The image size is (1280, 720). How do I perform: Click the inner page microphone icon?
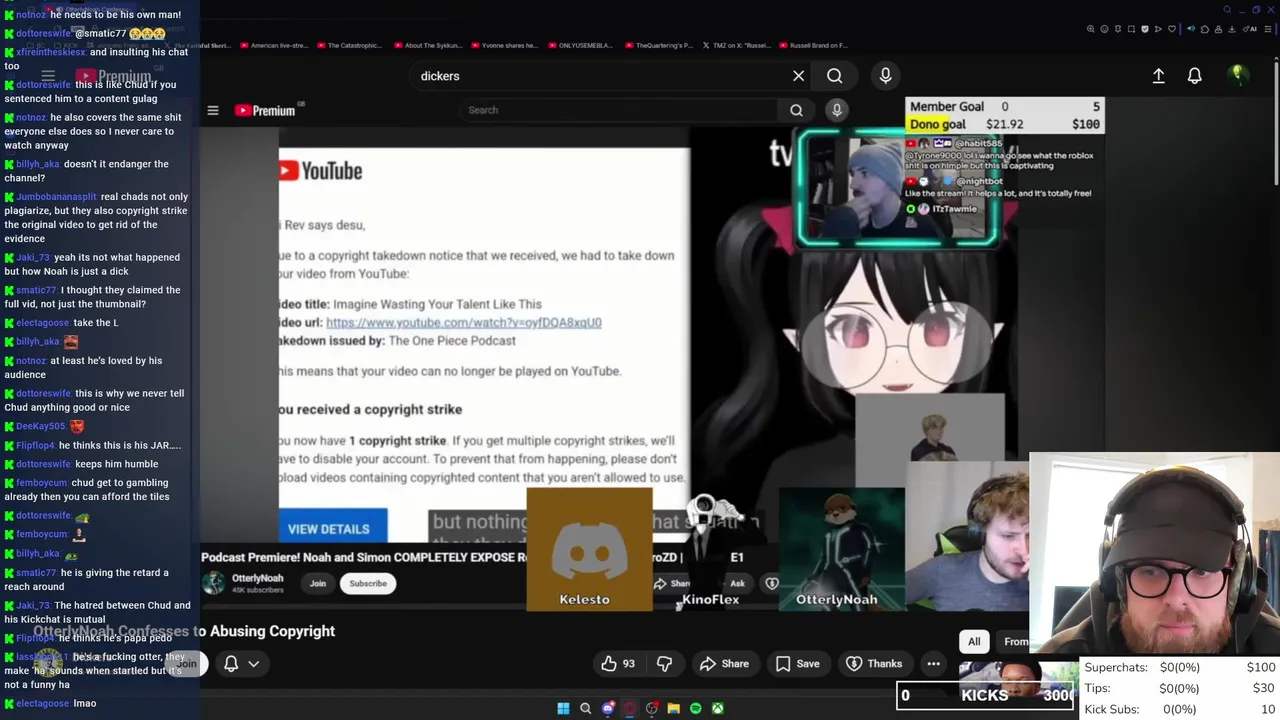point(837,110)
